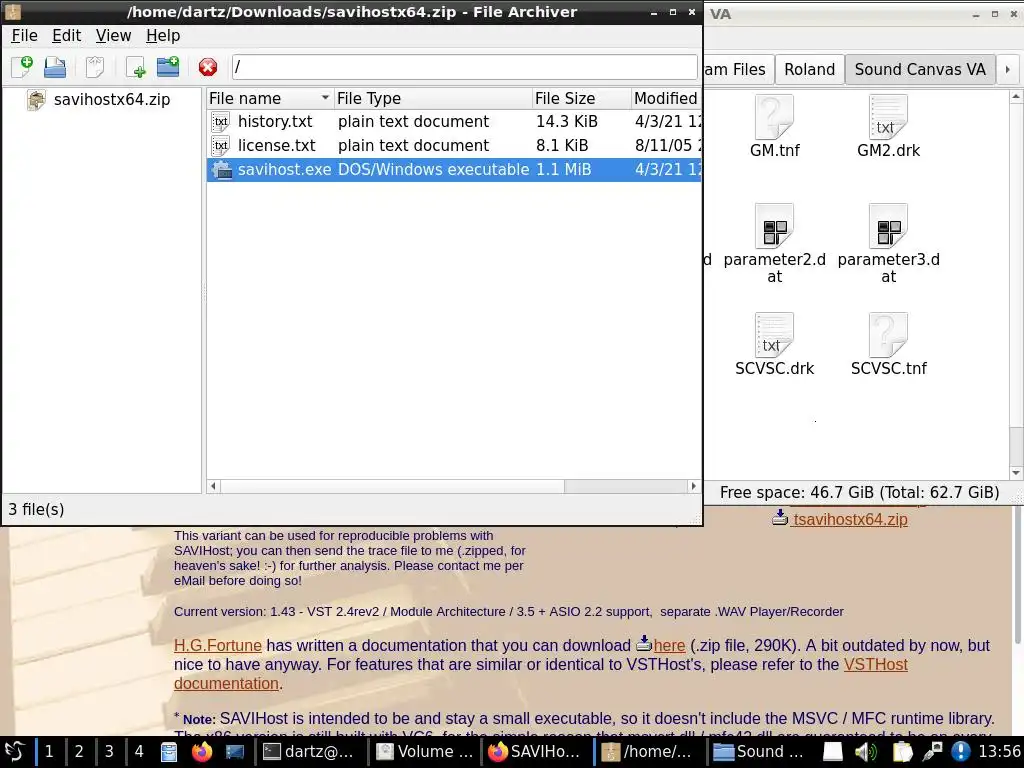Switch to workspace 2
Screen dimensions: 1024x768
(79, 752)
